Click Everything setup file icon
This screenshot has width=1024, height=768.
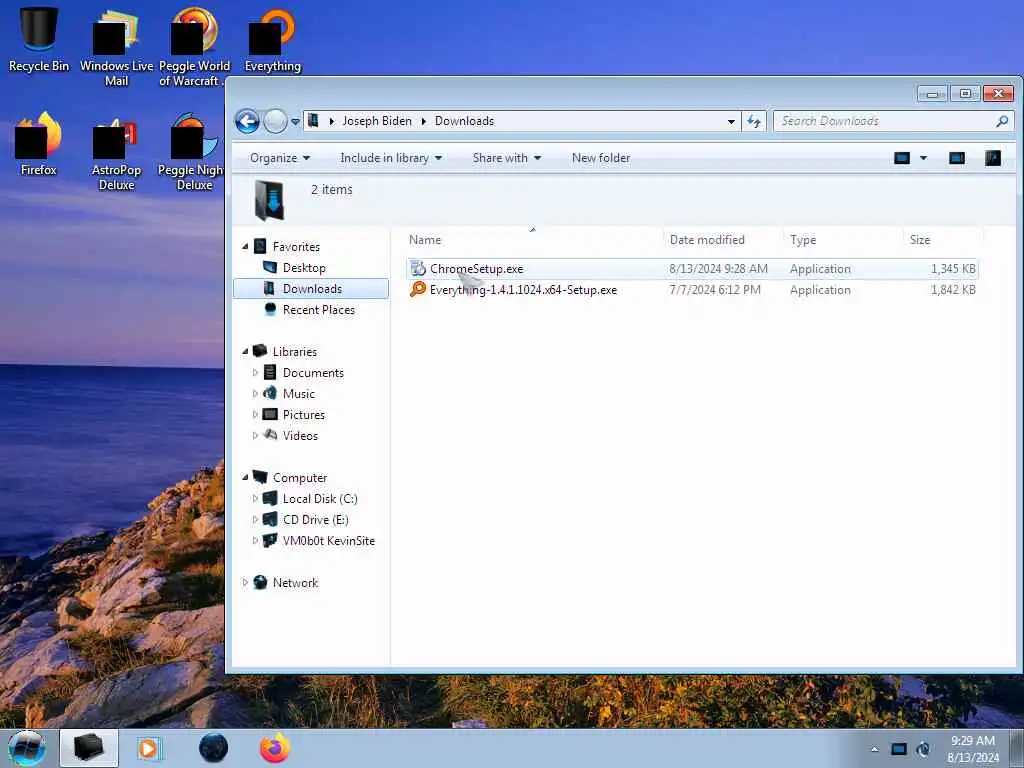point(418,289)
